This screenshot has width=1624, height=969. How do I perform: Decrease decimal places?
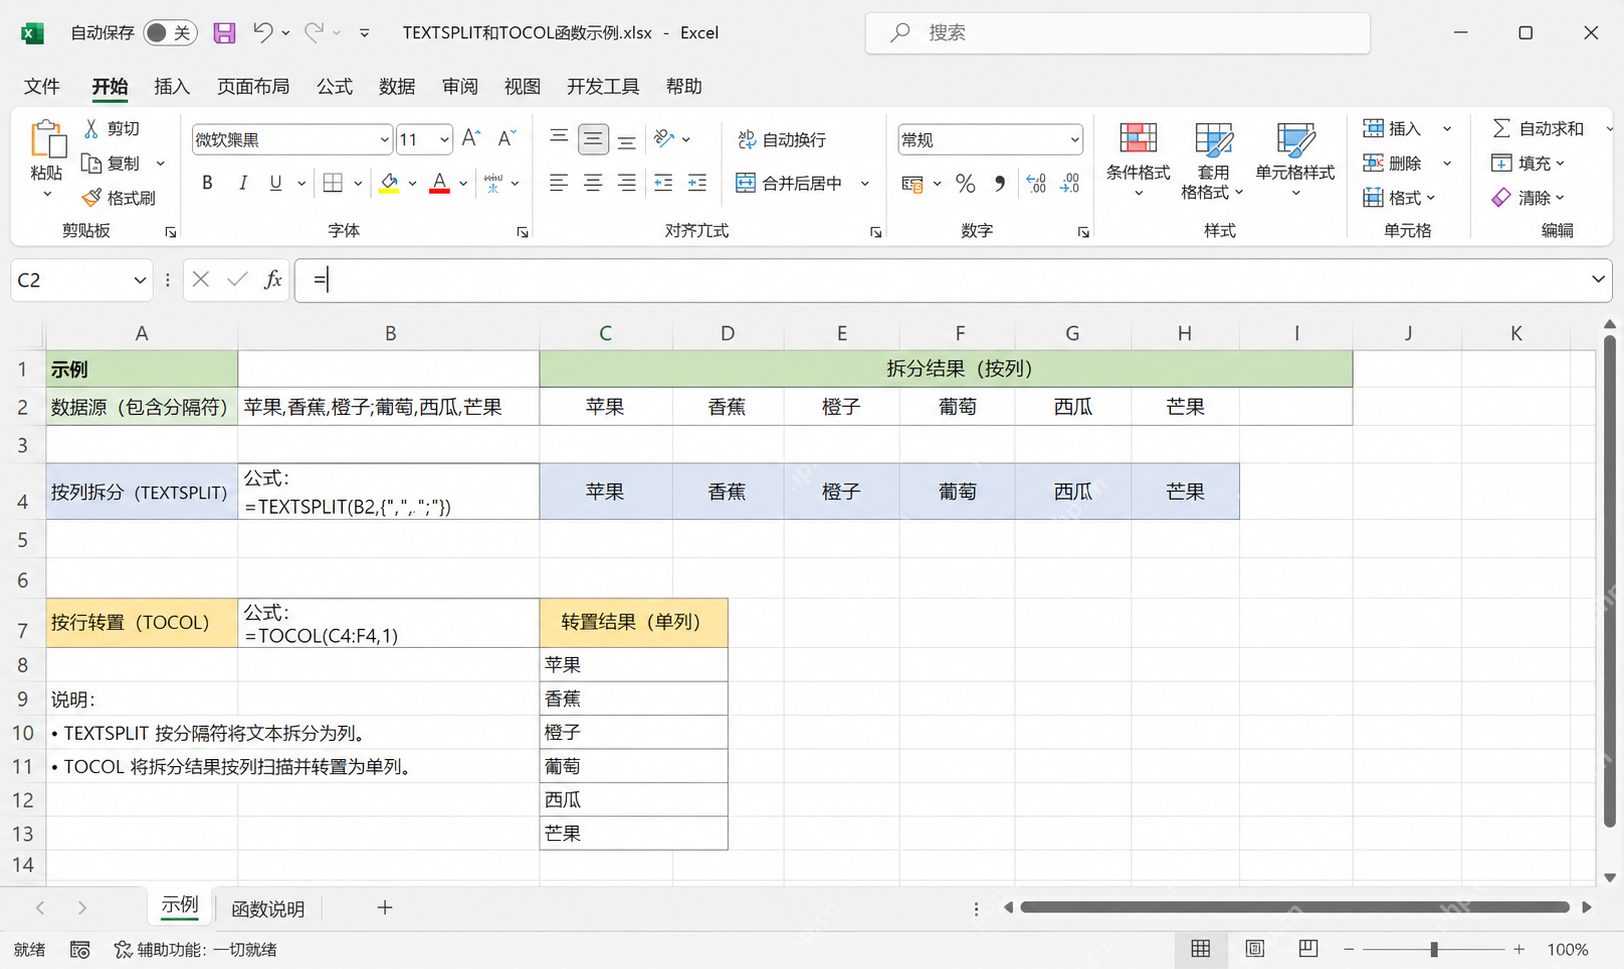point(1070,183)
